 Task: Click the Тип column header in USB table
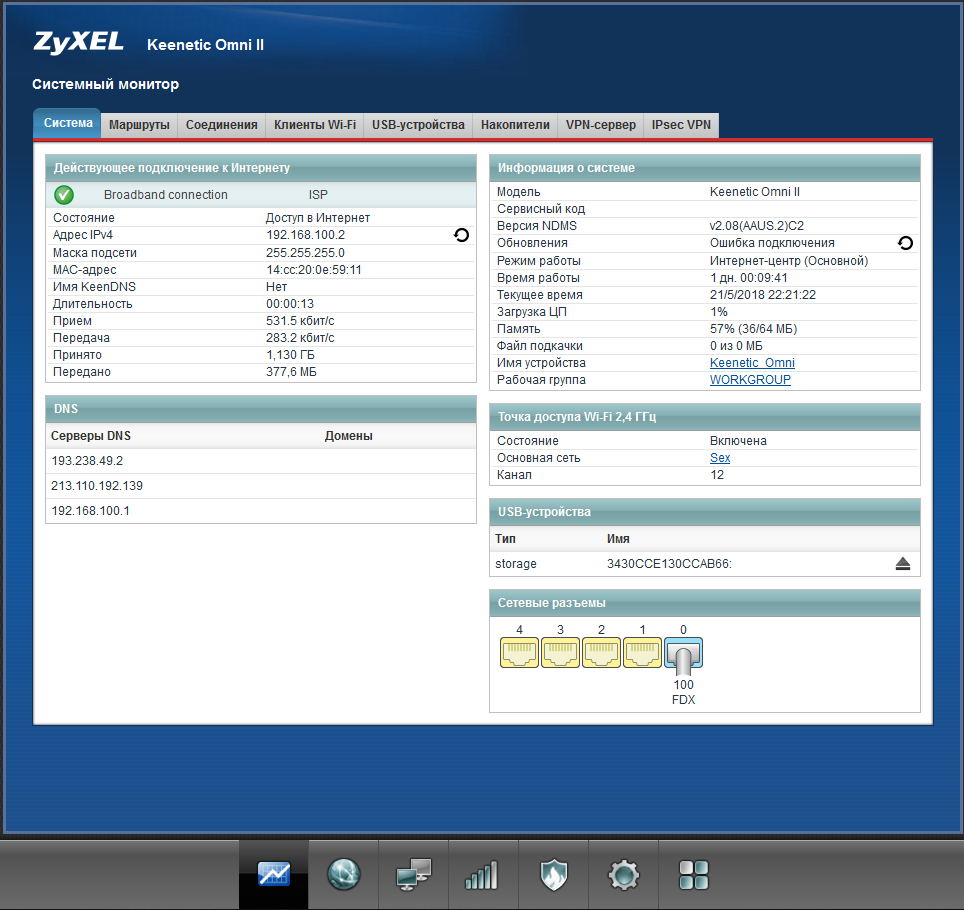(505, 539)
